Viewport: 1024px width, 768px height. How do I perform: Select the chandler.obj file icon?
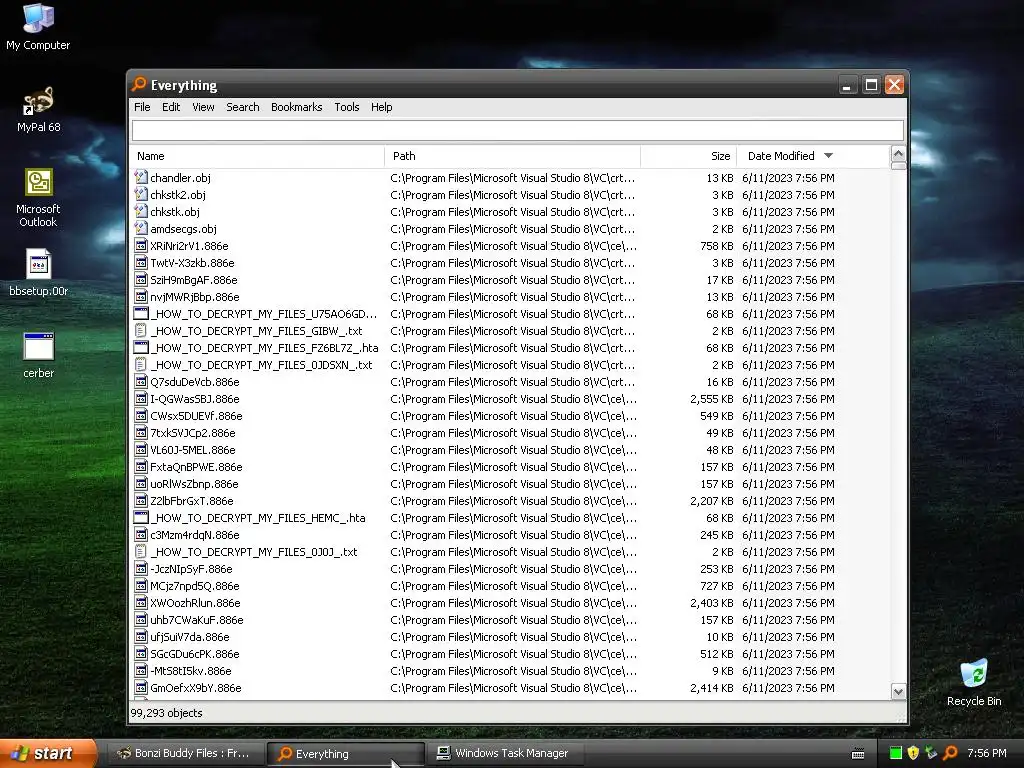point(140,178)
